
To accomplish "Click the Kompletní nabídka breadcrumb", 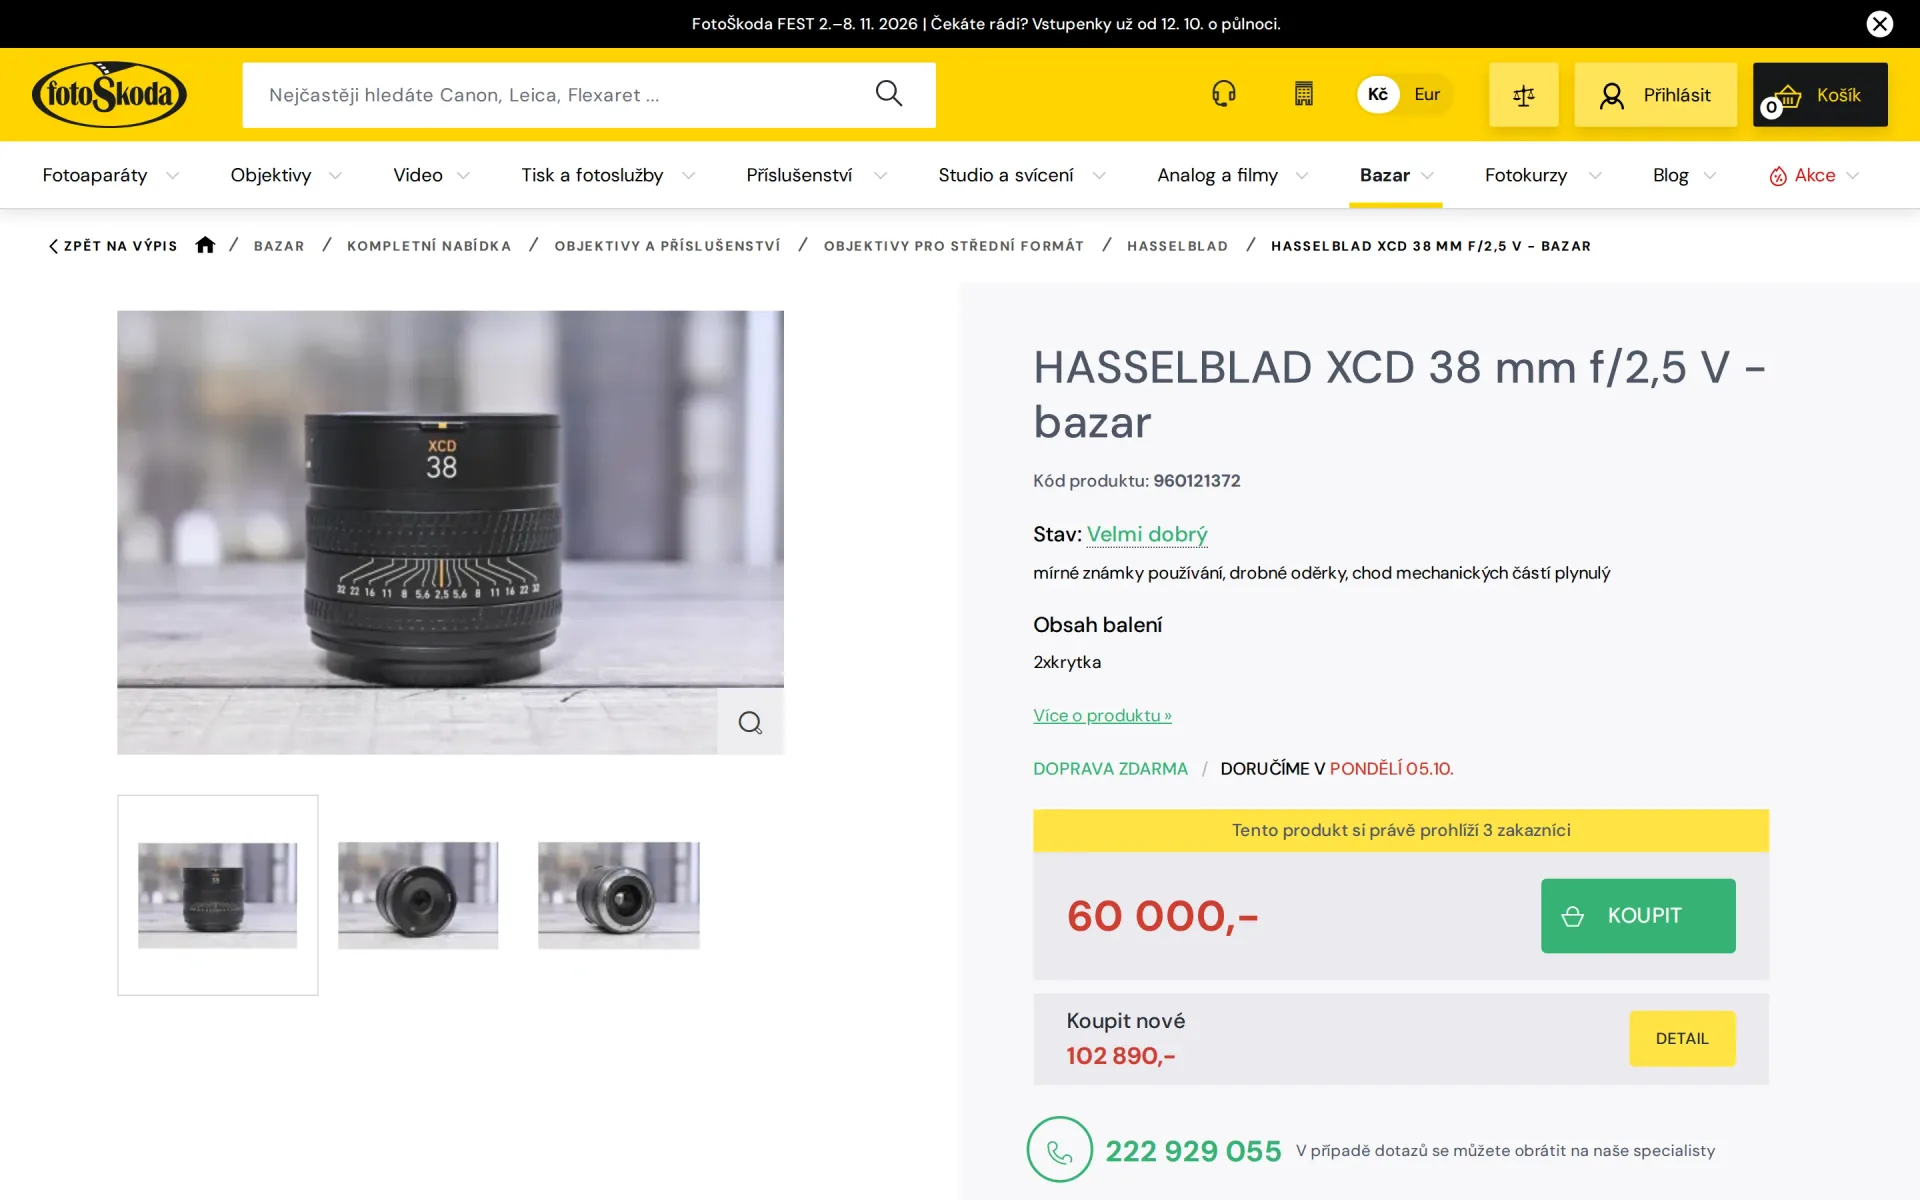I will pos(429,246).
